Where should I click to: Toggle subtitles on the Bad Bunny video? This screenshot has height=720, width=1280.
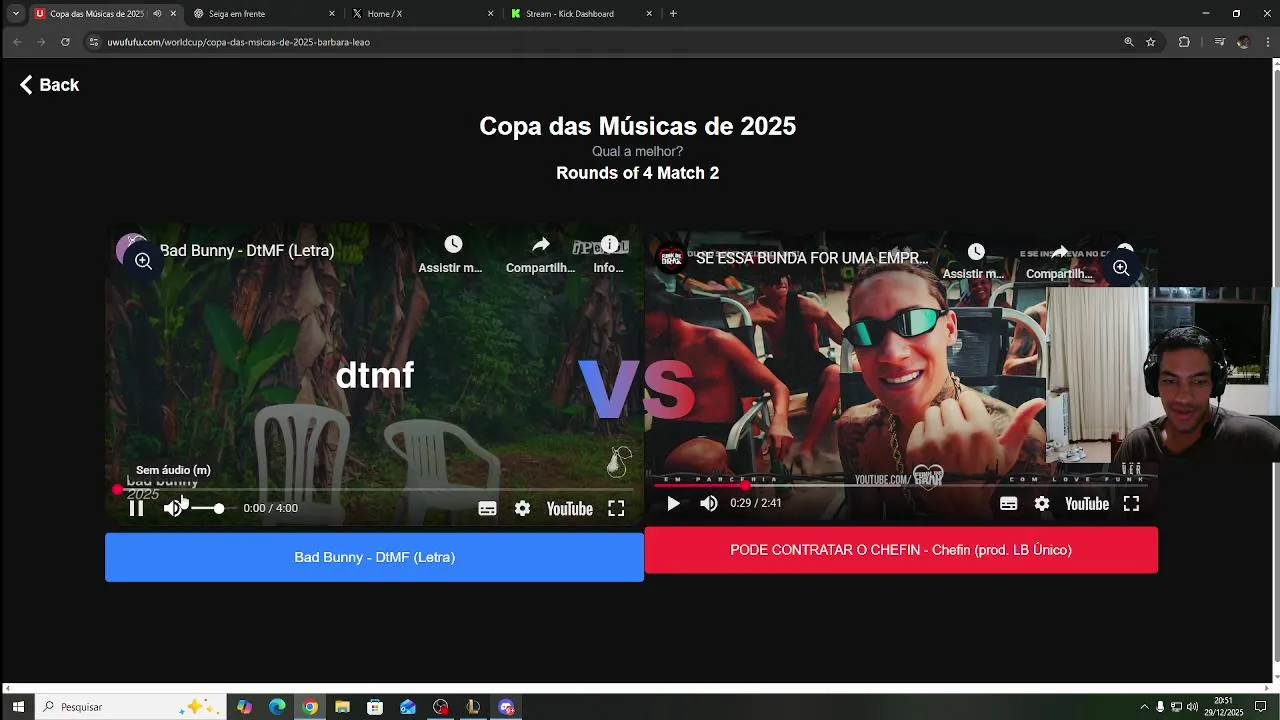(x=487, y=508)
